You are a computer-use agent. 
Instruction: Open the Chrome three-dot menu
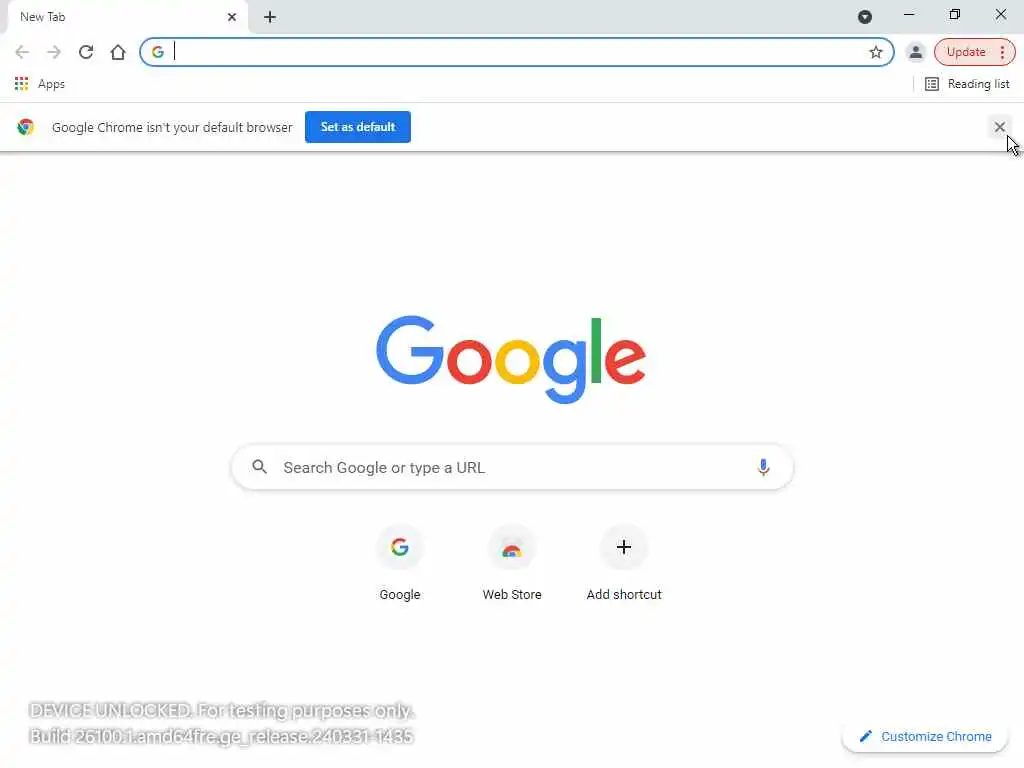[x=1002, y=52]
